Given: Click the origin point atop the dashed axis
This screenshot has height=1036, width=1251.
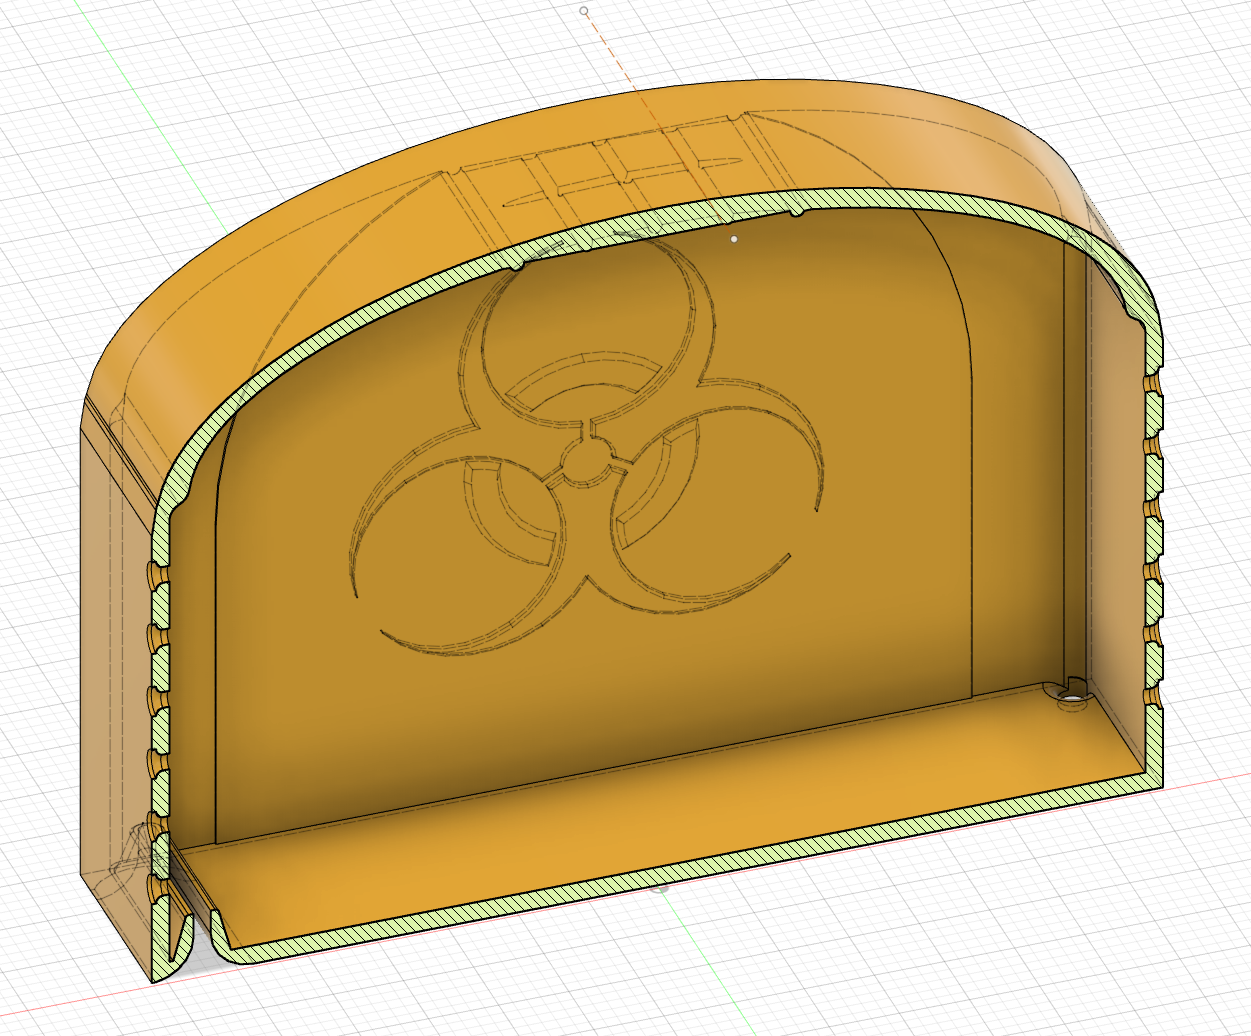Looking at the screenshot, I should [x=584, y=11].
